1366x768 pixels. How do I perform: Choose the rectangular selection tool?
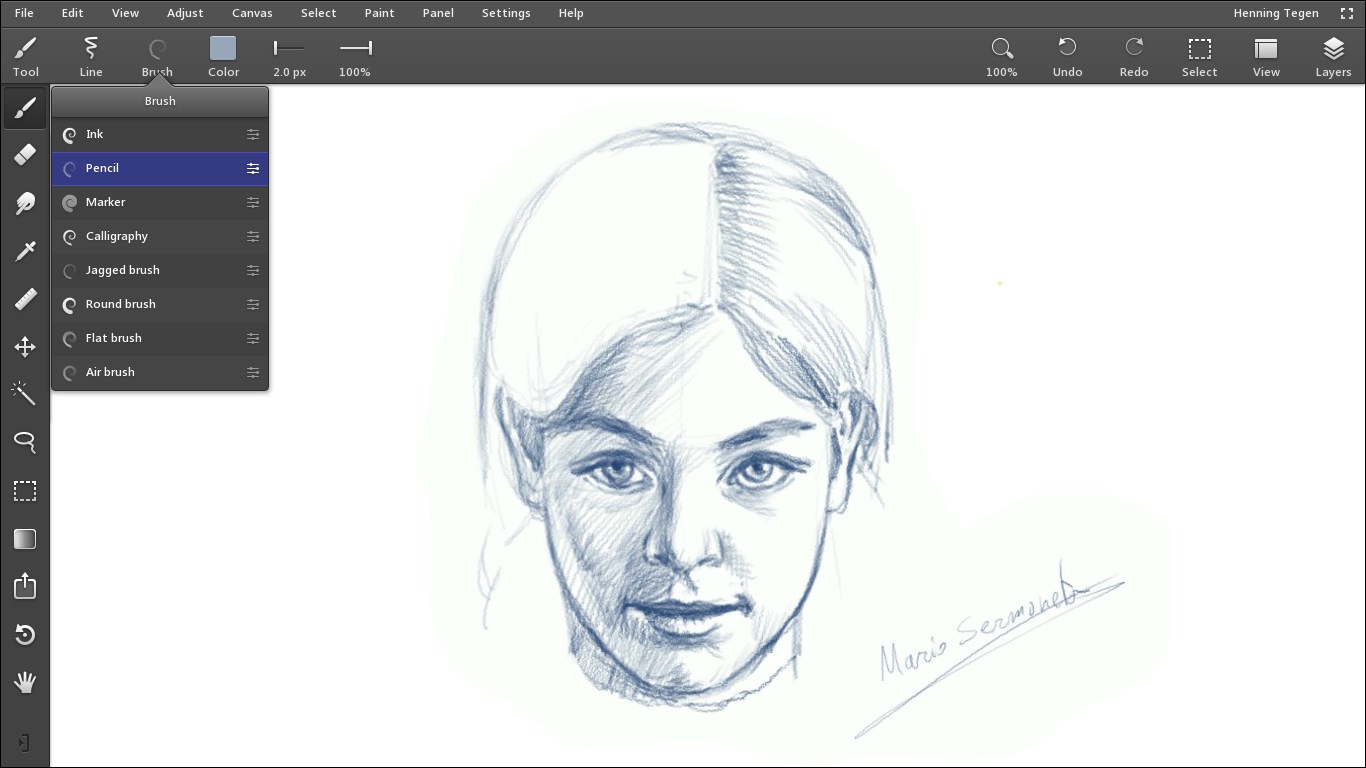tap(24, 490)
